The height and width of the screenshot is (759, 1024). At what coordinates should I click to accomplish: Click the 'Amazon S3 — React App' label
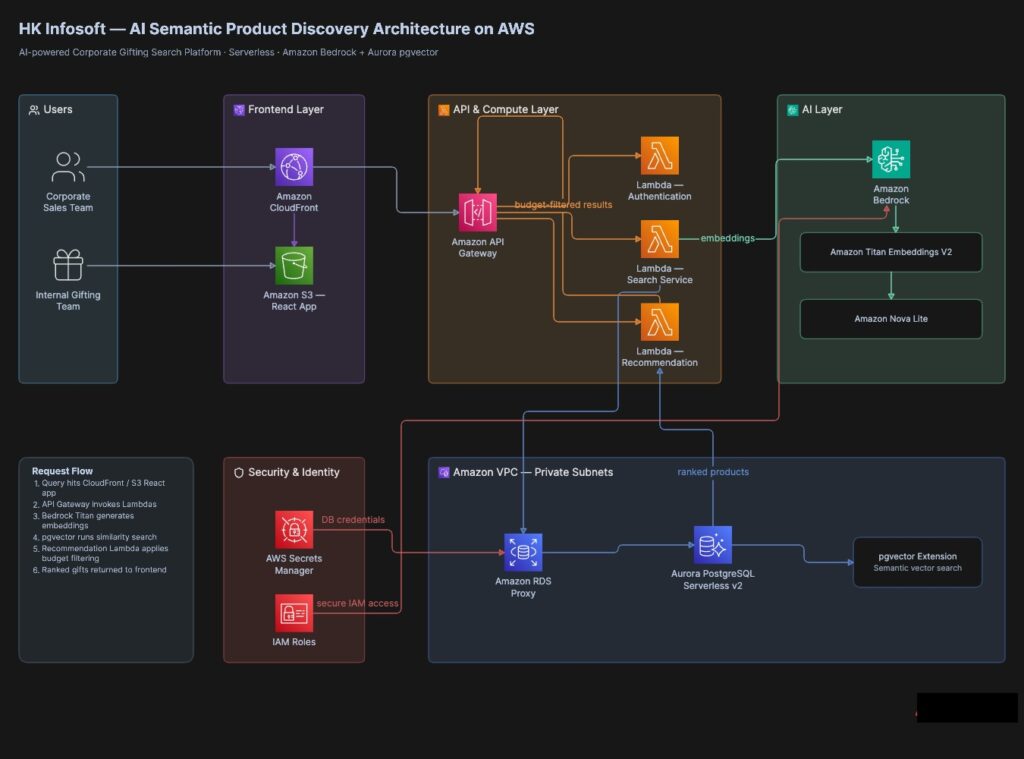[294, 300]
